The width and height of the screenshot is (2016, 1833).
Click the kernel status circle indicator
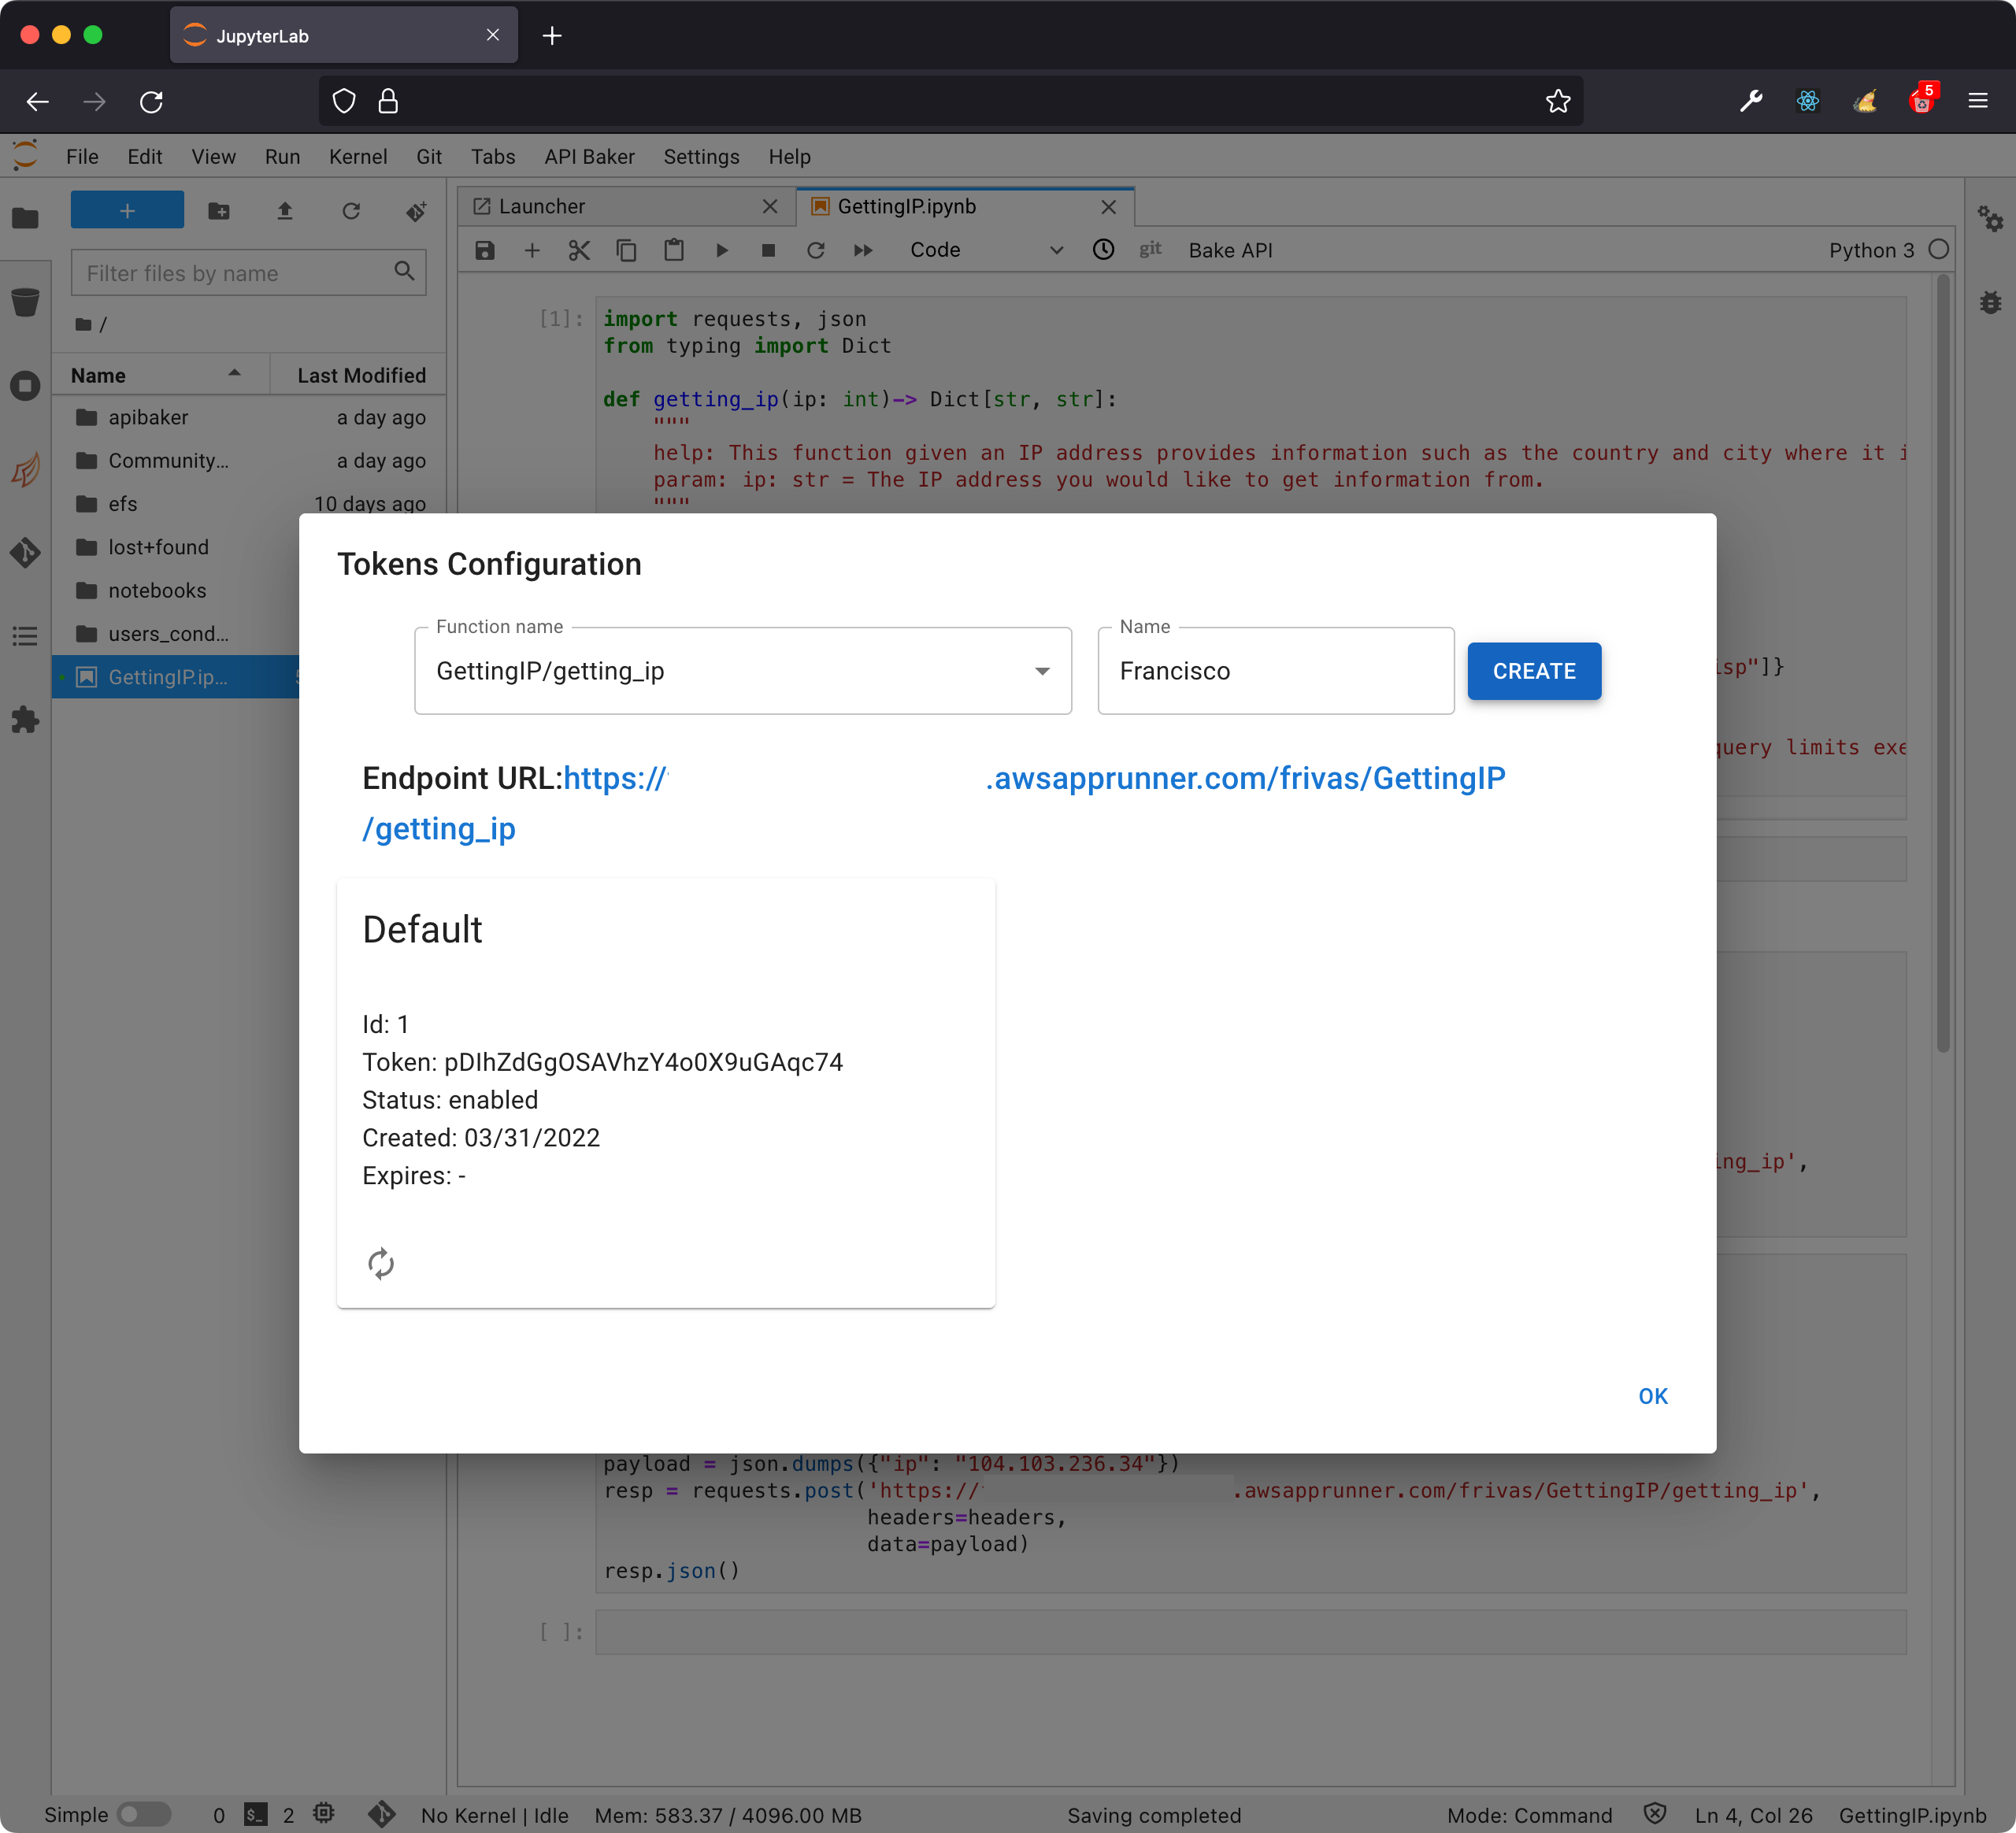[1938, 250]
